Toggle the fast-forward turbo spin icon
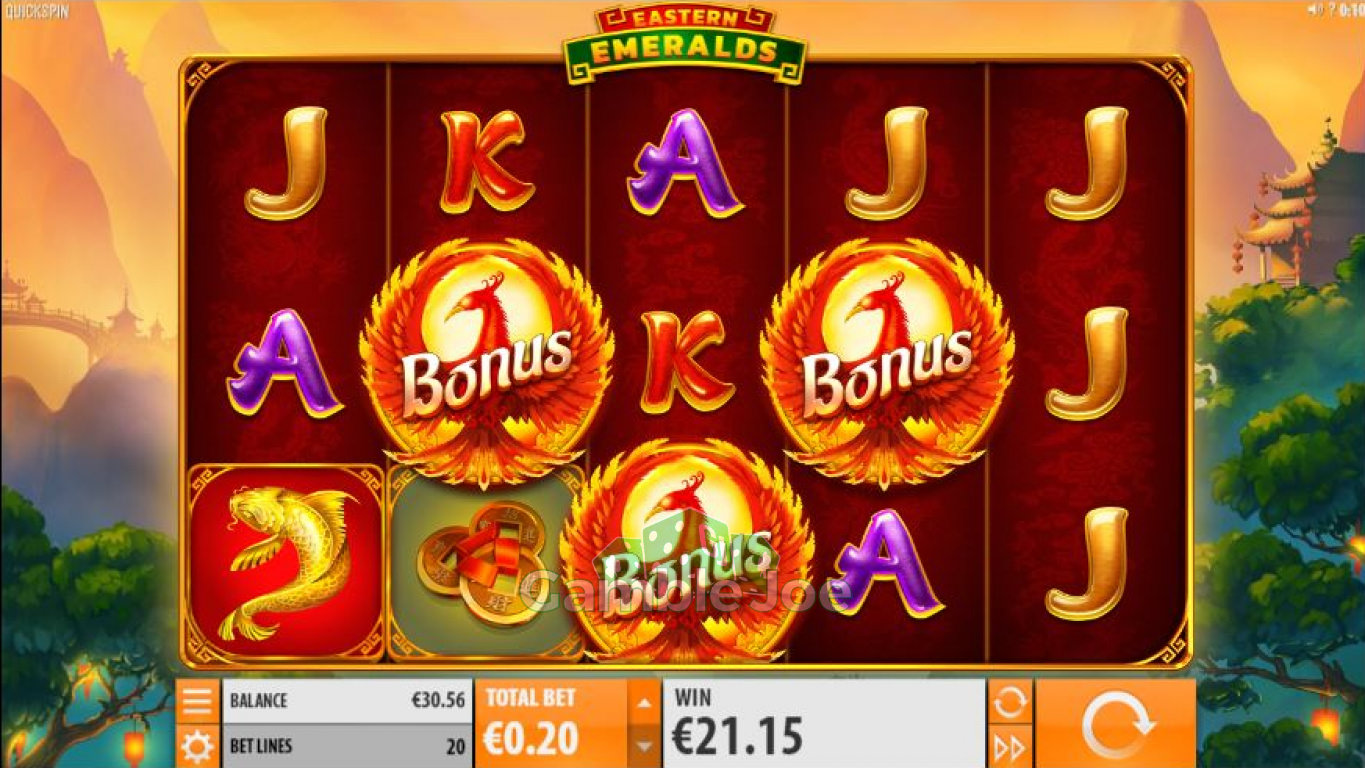The width and height of the screenshot is (1365, 768). 1010,746
